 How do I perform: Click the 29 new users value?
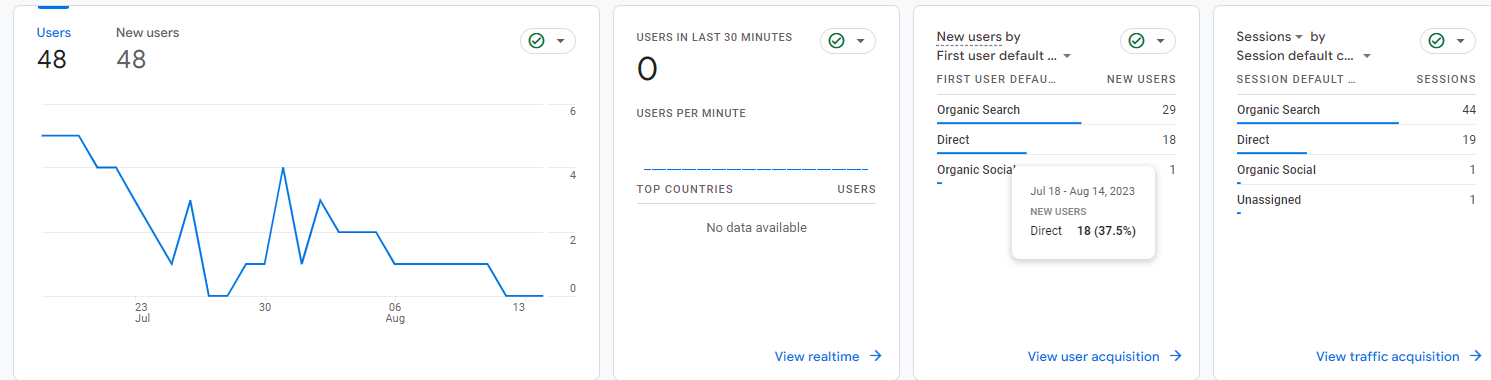pyautogui.click(x=1169, y=110)
